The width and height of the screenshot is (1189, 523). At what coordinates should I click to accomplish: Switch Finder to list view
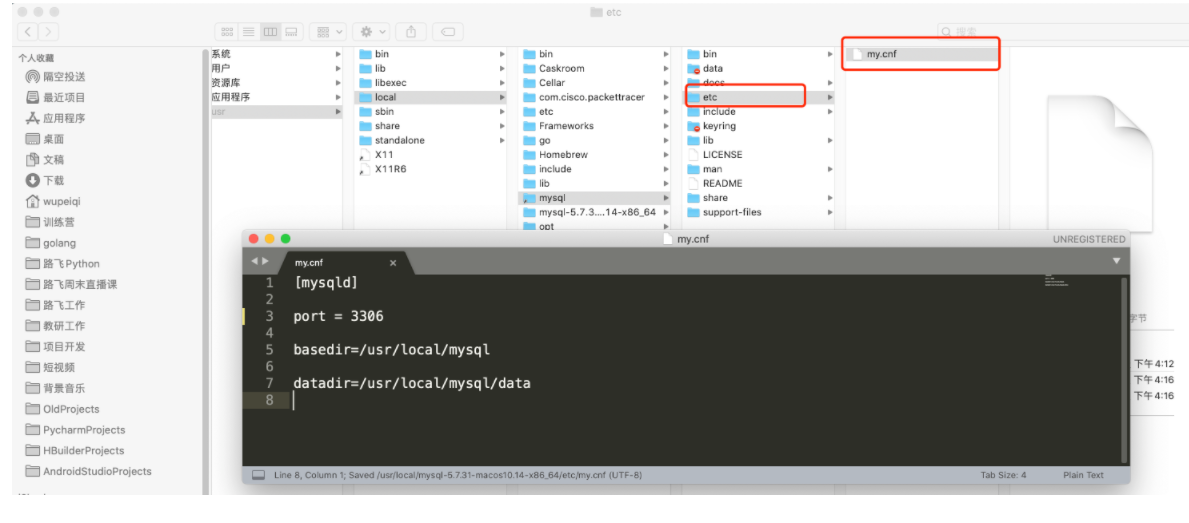click(248, 32)
